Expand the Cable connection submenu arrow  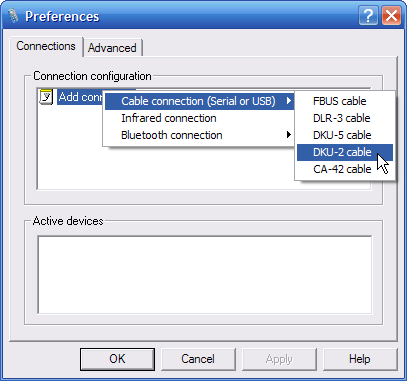pos(289,101)
